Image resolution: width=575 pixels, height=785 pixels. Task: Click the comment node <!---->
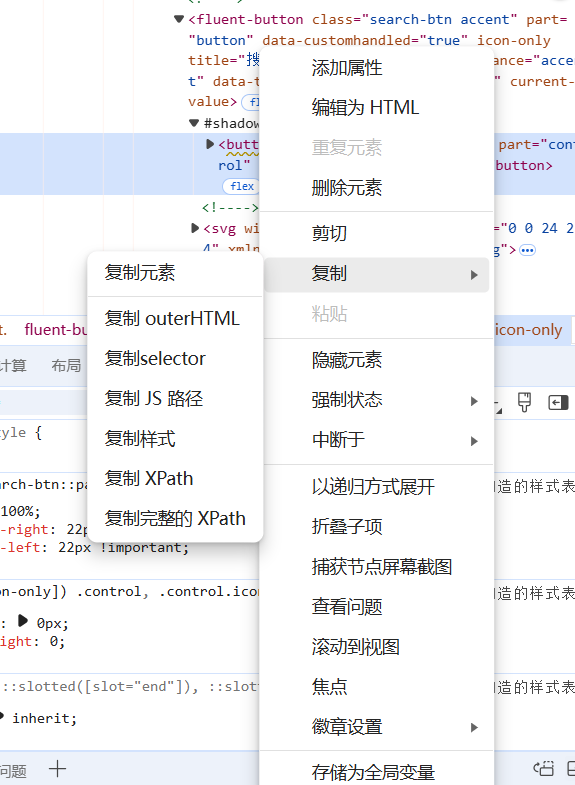(x=230, y=207)
